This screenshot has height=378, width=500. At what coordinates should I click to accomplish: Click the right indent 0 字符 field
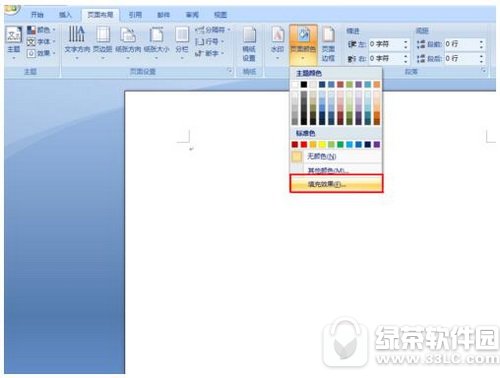[x=385, y=59]
